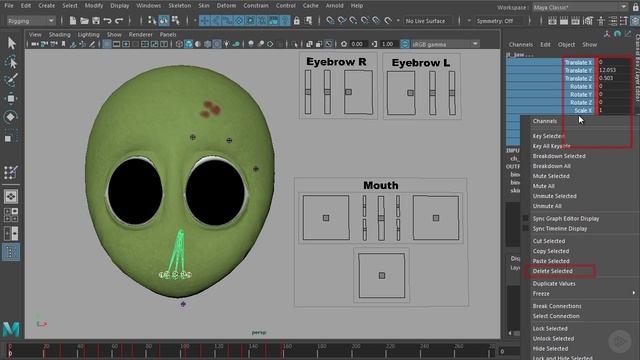Viewport: 640px width, 360px height.
Task: Open the Channel Box Edit menu
Action: 545,44
